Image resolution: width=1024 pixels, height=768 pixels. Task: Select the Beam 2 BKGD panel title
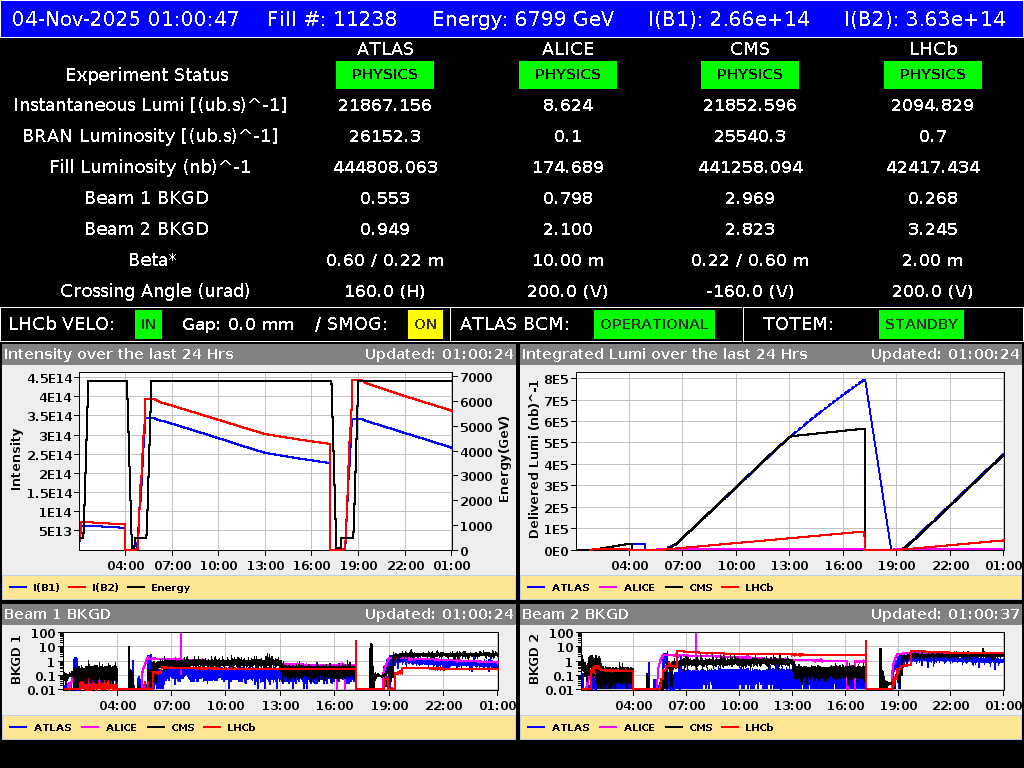click(578, 615)
